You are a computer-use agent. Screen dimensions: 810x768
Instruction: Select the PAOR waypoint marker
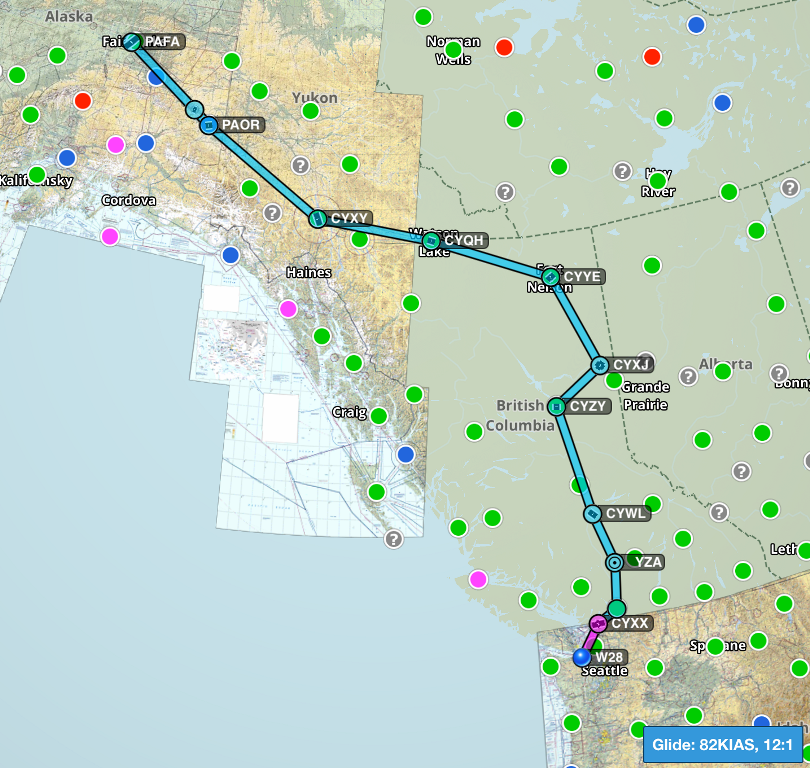[x=209, y=125]
